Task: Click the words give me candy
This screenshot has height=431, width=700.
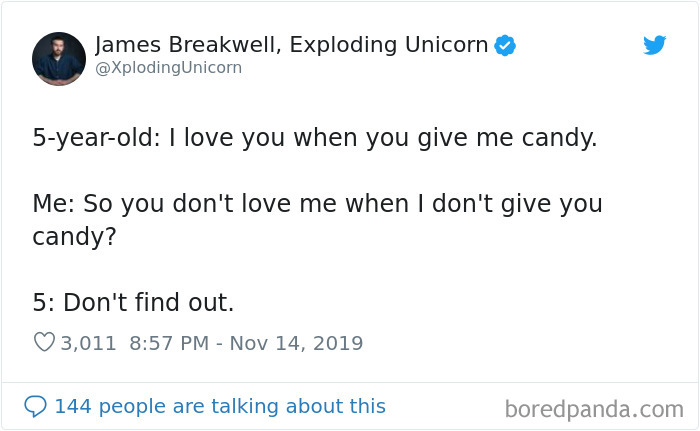Action: (507, 138)
